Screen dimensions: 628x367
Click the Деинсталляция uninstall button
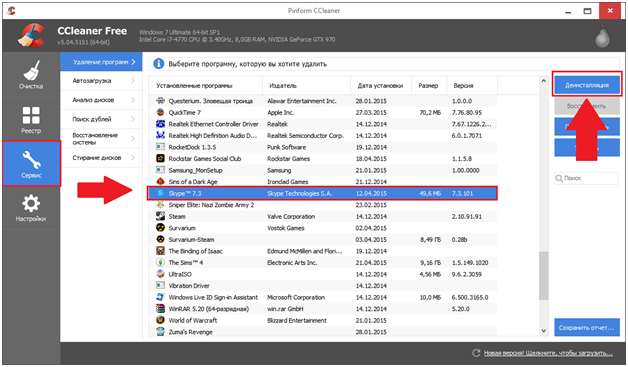[x=587, y=85]
